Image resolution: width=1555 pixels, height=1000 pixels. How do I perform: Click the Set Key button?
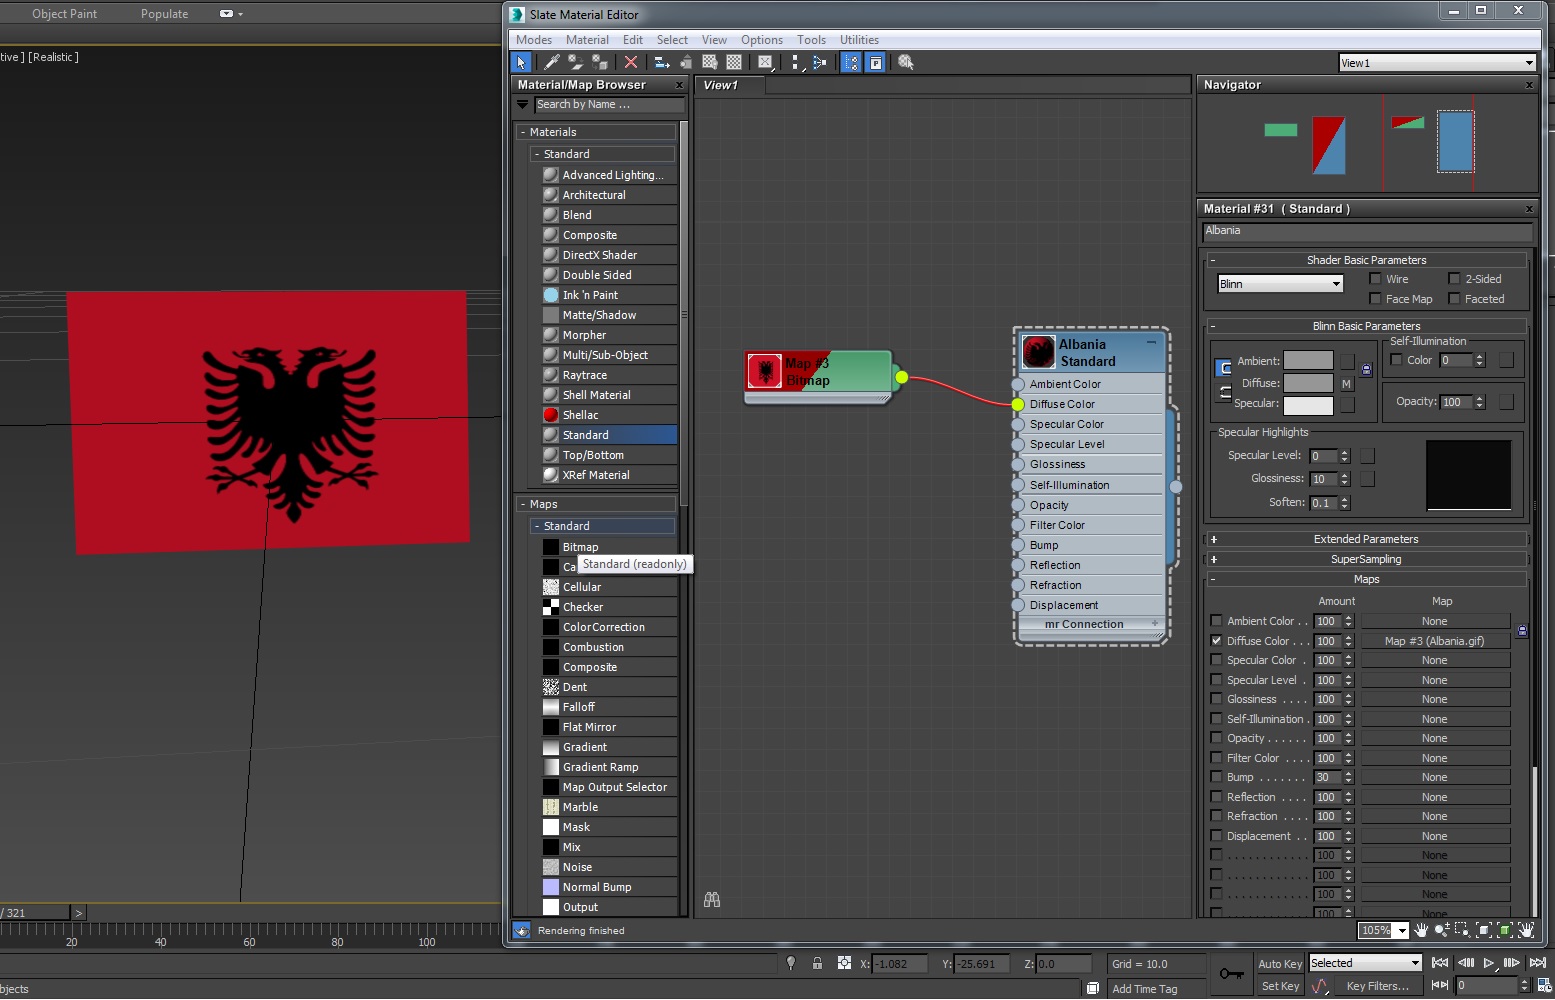[1280, 986]
